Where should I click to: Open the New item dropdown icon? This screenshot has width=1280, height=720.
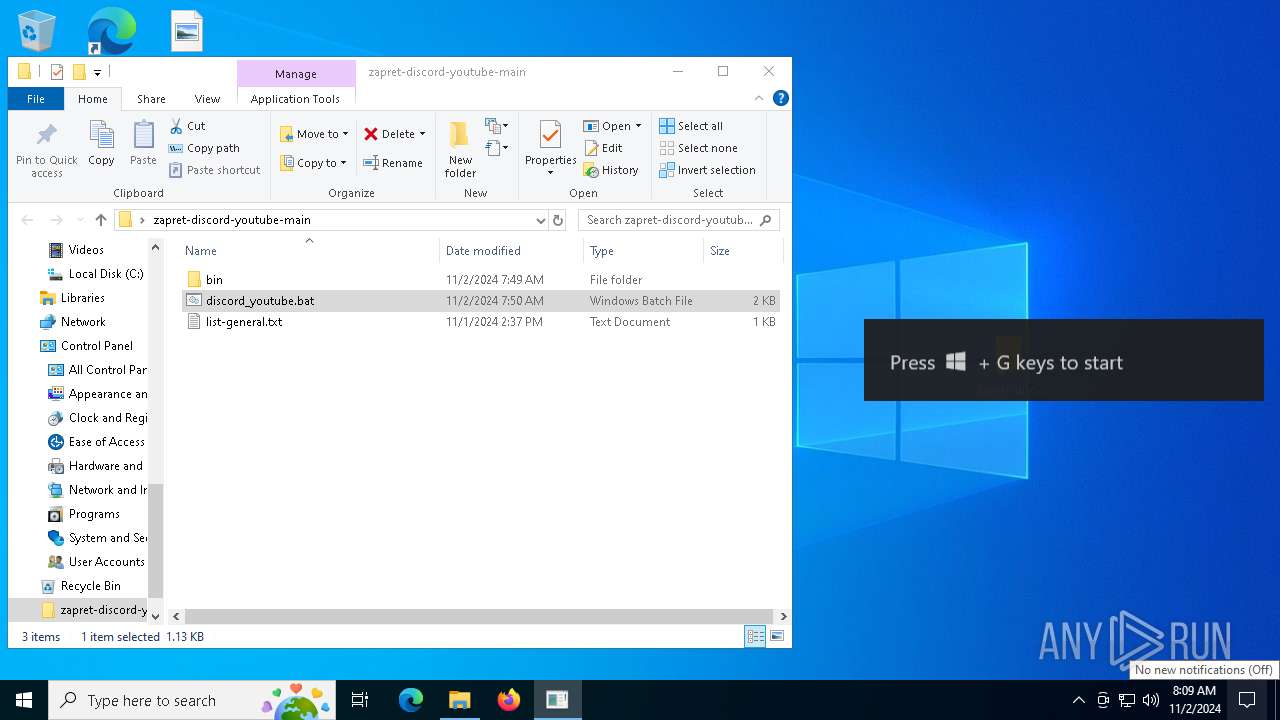tap(497, 126)
